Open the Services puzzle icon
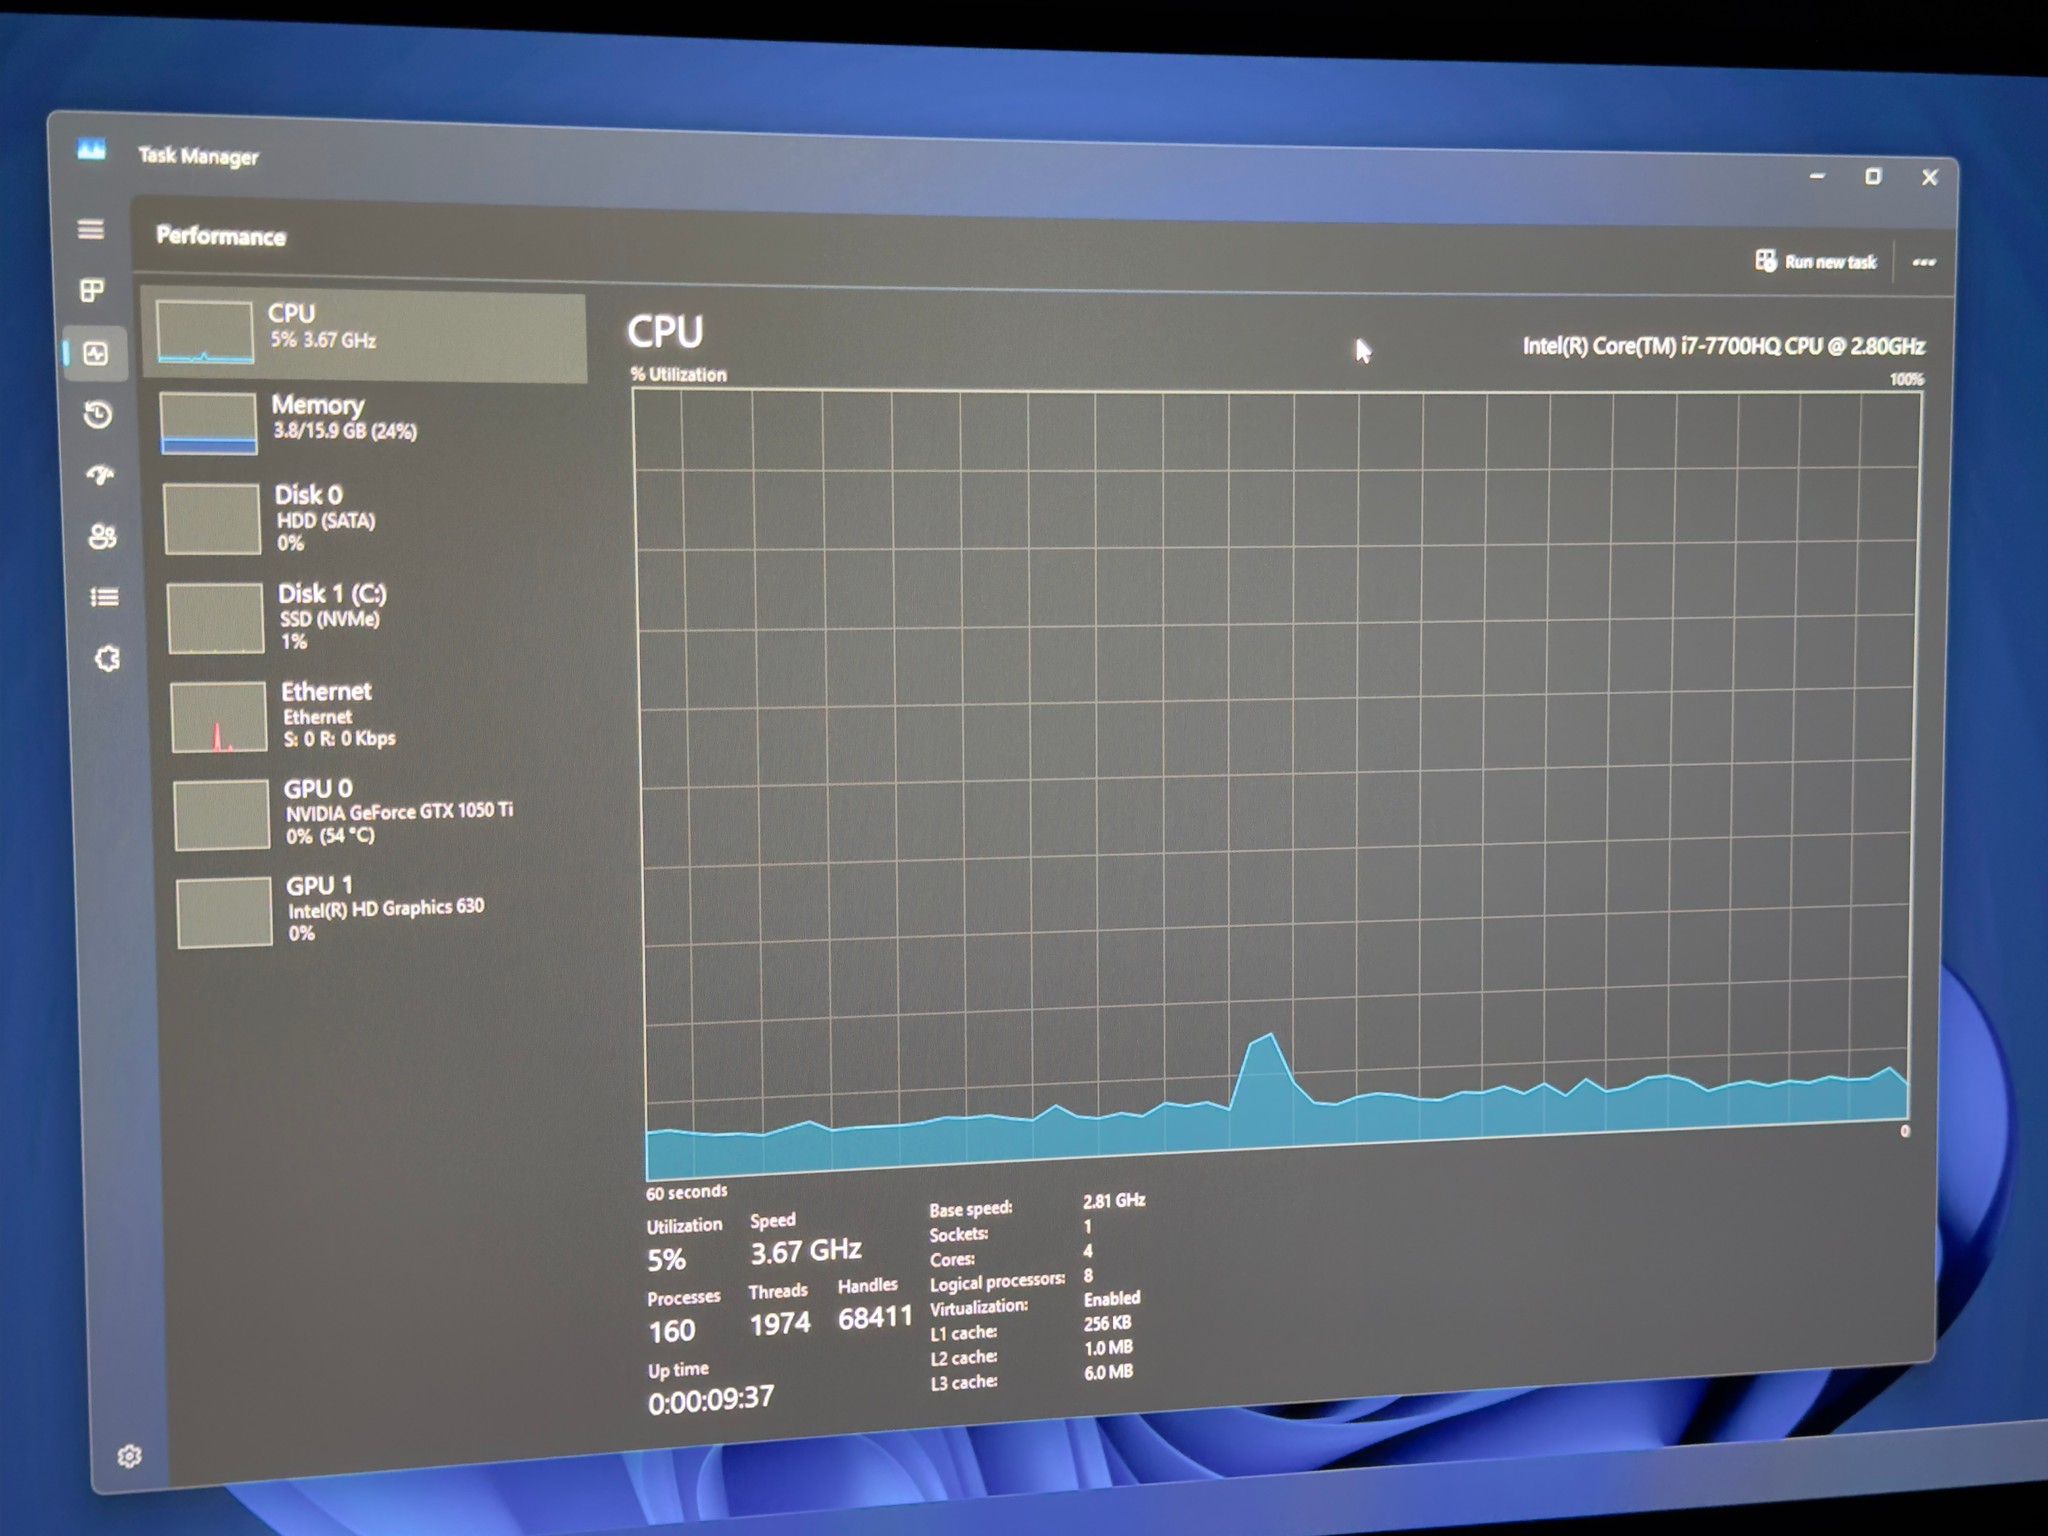The image size is (2048, 1536). pos(106,658)
